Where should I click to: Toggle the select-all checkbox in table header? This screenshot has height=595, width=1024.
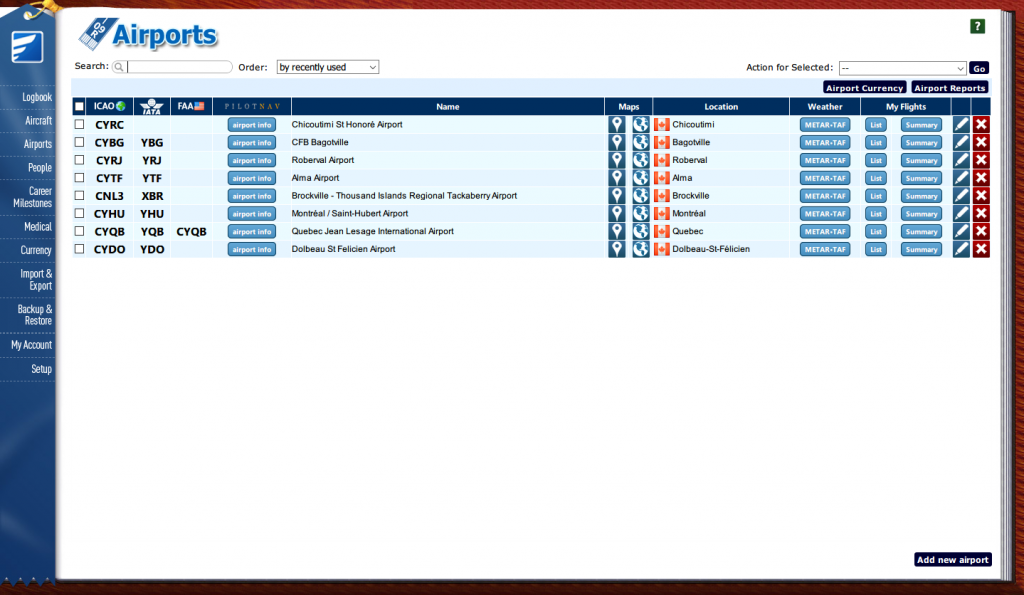point(80,107)
